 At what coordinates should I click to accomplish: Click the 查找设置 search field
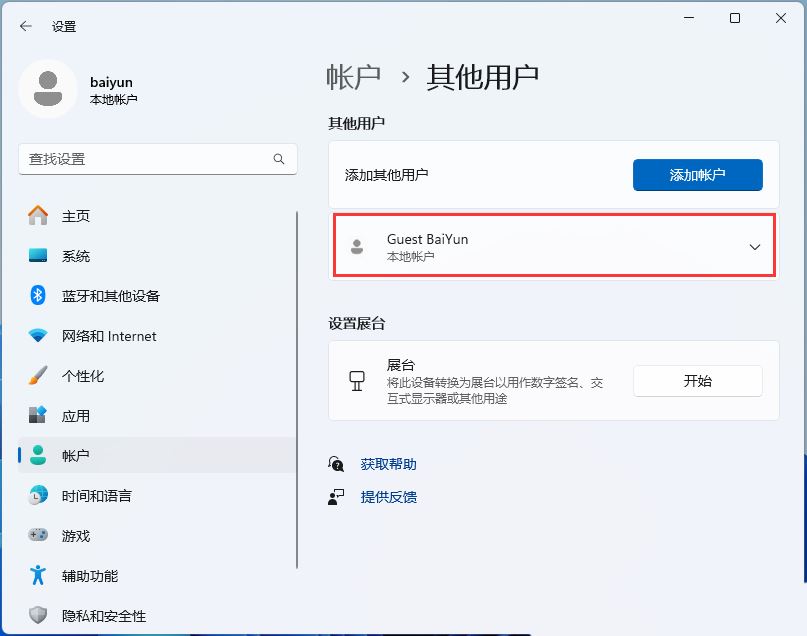coord(158,159)
